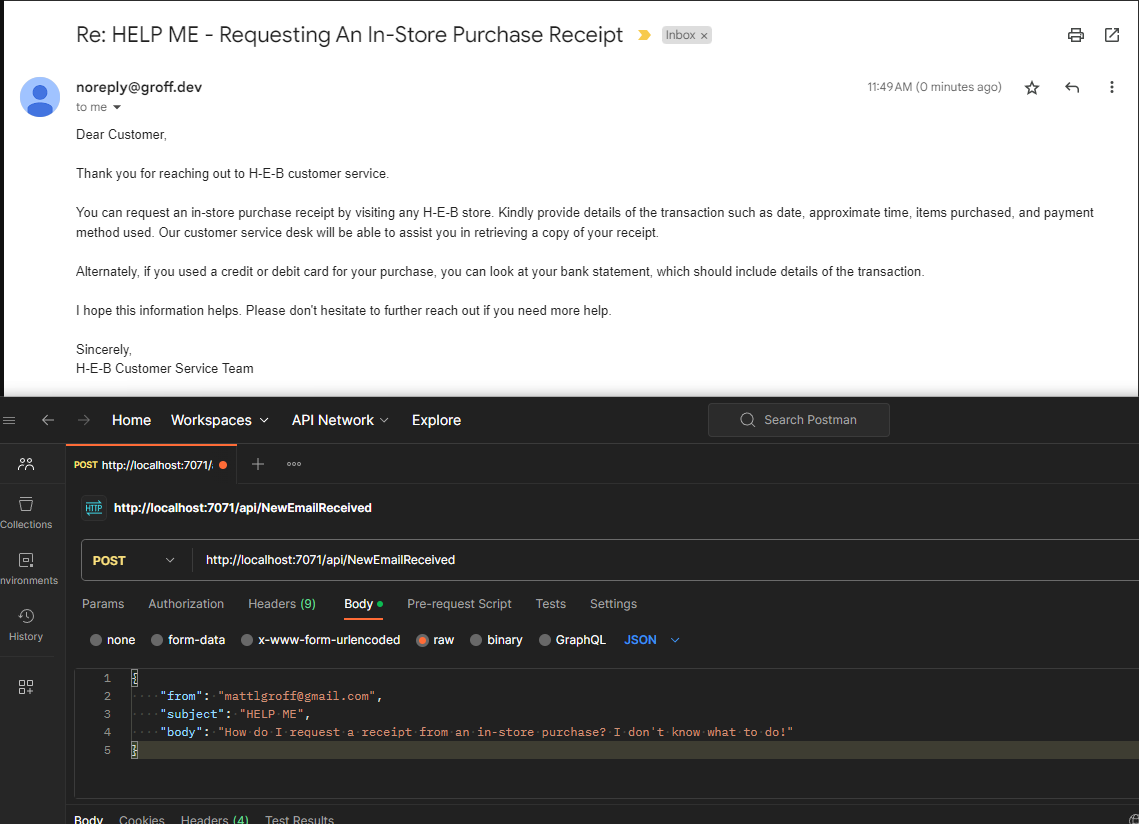Click the "from" line in JSON editor

[x=271, y=696]
